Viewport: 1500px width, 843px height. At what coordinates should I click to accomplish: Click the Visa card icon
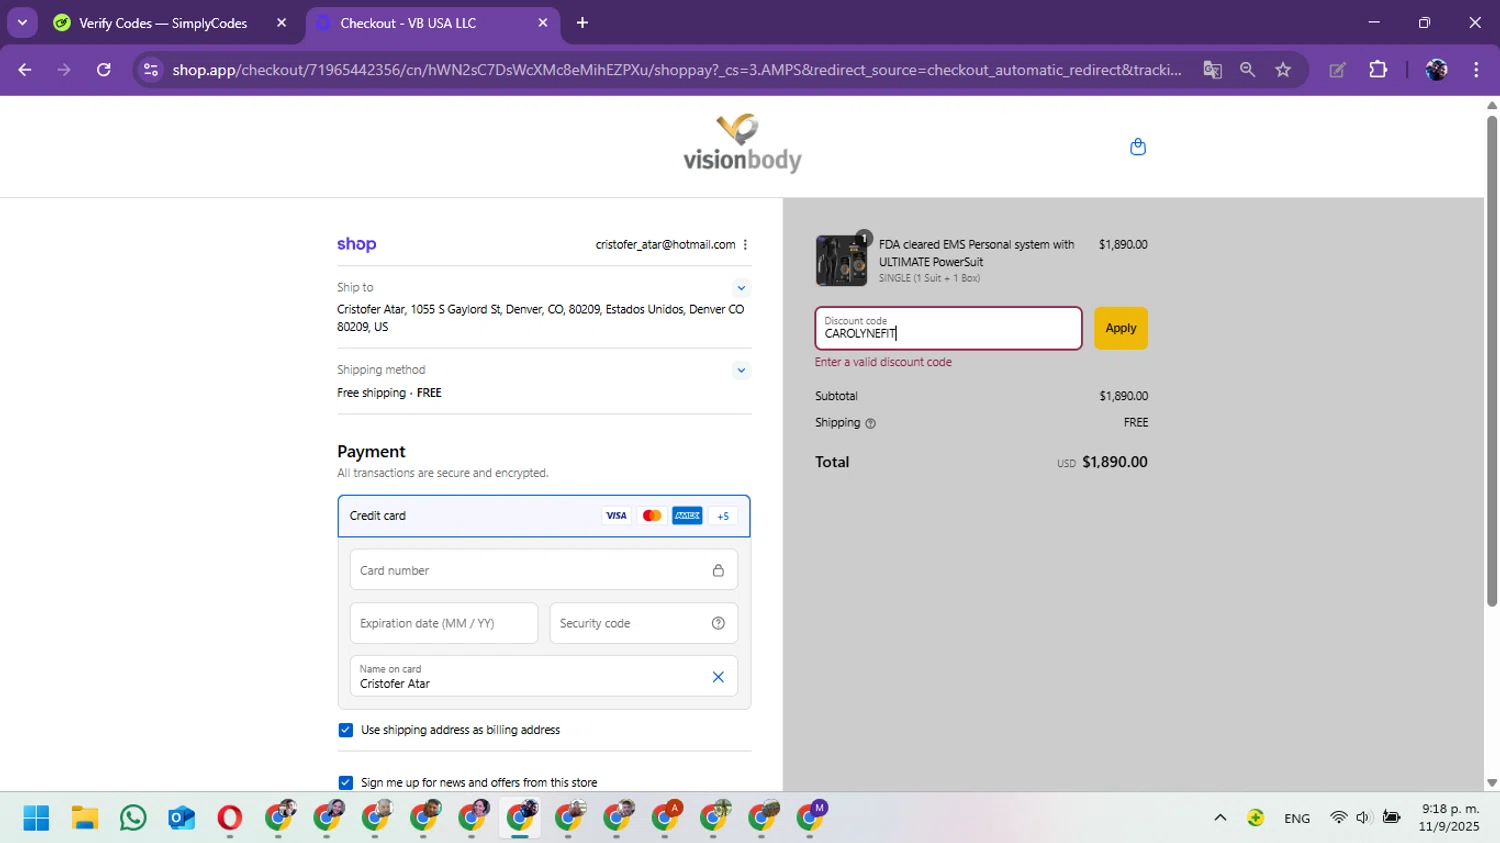click(x=616, y=516)
